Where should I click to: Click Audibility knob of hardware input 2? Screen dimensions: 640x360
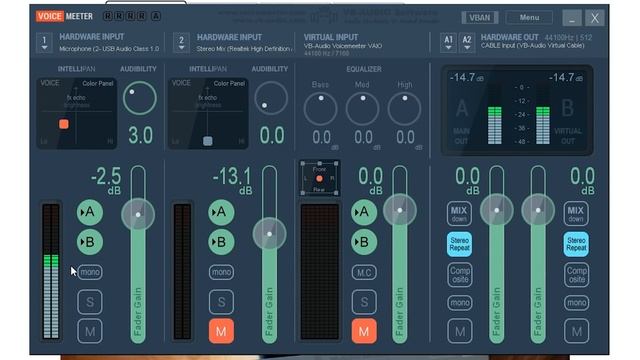pyautogui.click(x=271, y=98)
